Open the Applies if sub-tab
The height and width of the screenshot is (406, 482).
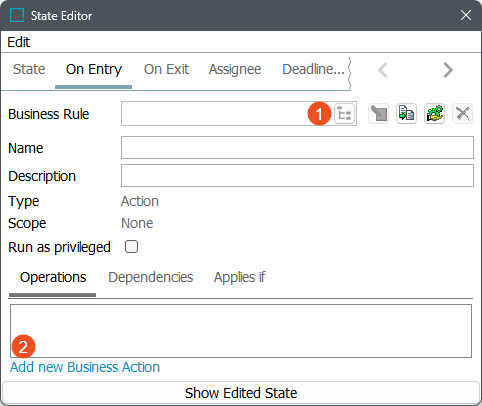coord(239,277)
